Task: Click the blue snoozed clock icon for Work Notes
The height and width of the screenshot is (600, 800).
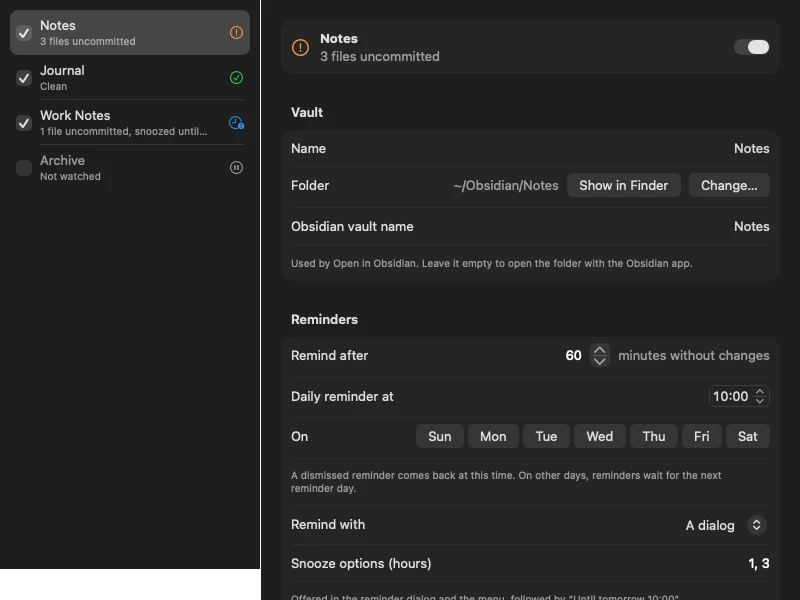Action: point(236,122)
